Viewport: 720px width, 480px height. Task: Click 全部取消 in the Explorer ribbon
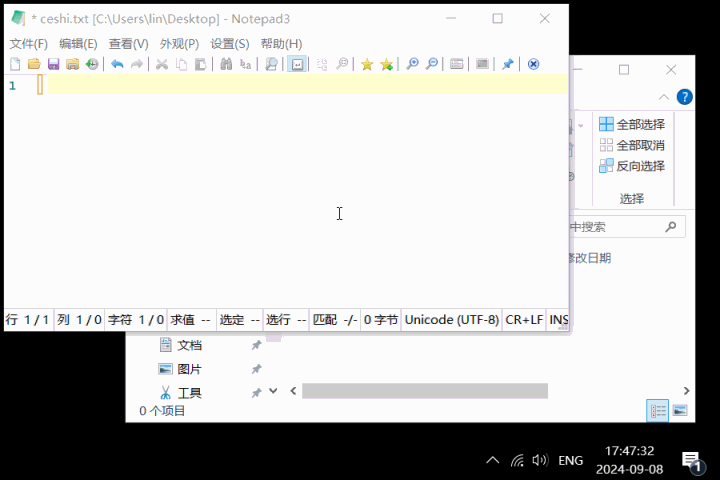tap(632, 145)
